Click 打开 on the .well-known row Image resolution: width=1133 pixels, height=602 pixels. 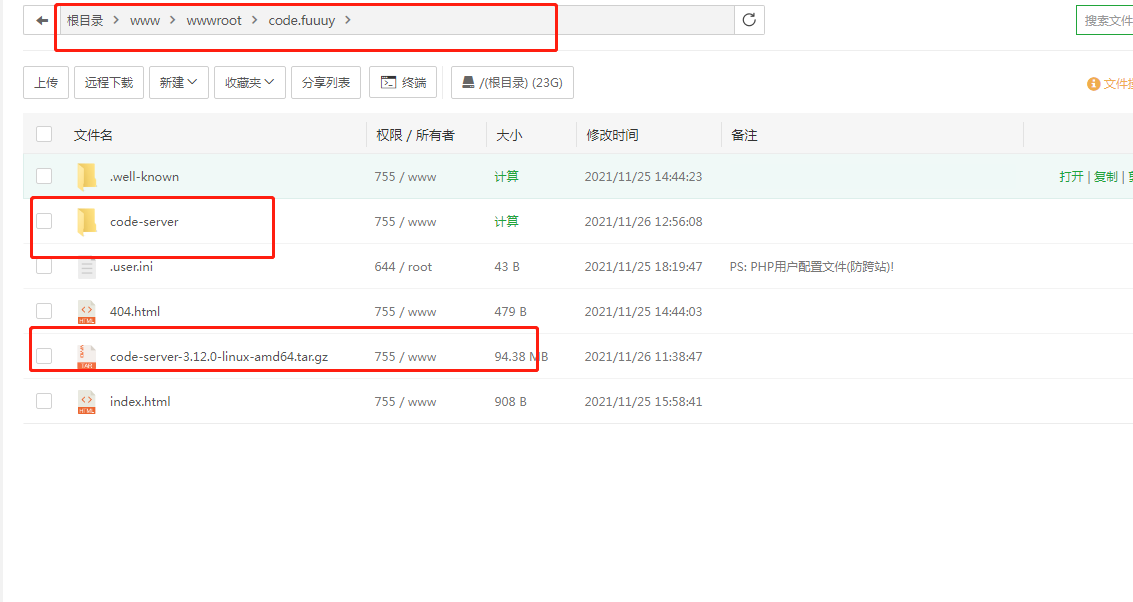point(1072,176)
